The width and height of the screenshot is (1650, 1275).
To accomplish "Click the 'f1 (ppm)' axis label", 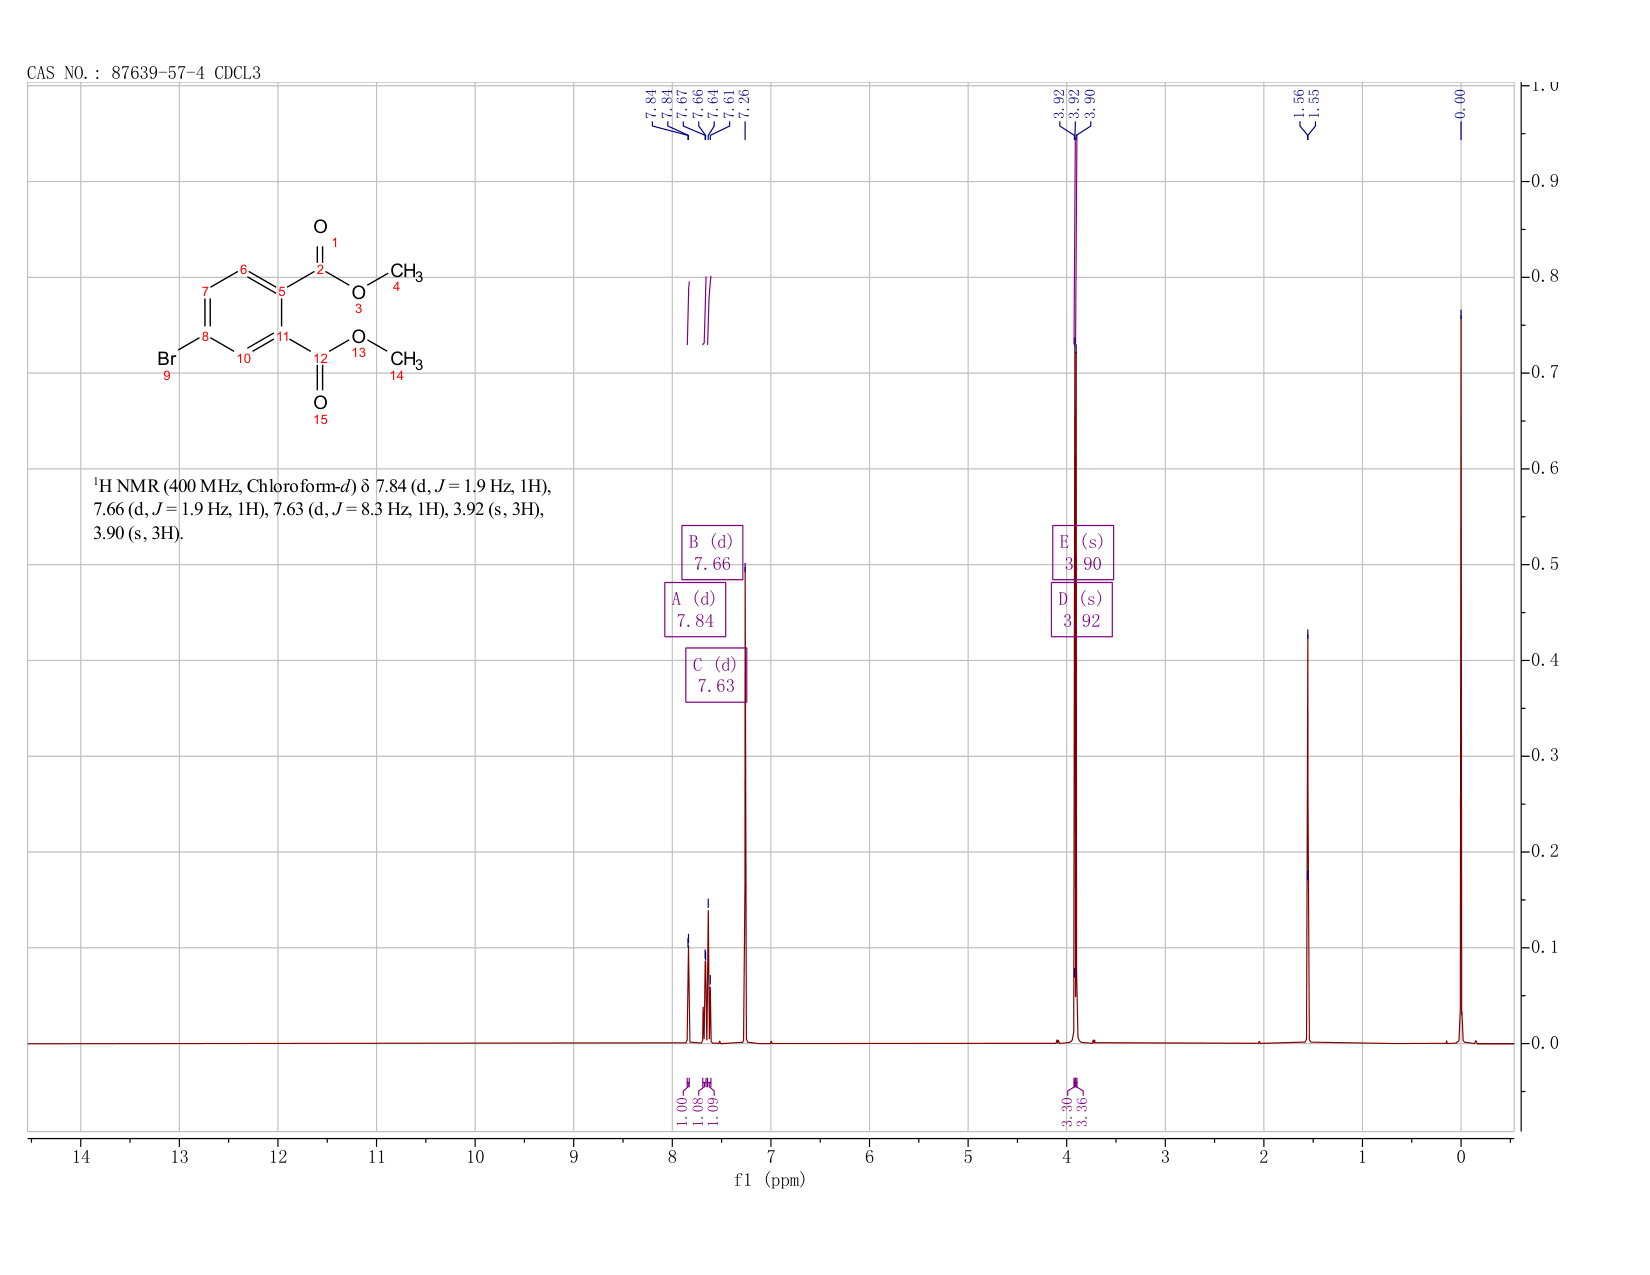I will pyautogui.click(x=770, y=1180).
